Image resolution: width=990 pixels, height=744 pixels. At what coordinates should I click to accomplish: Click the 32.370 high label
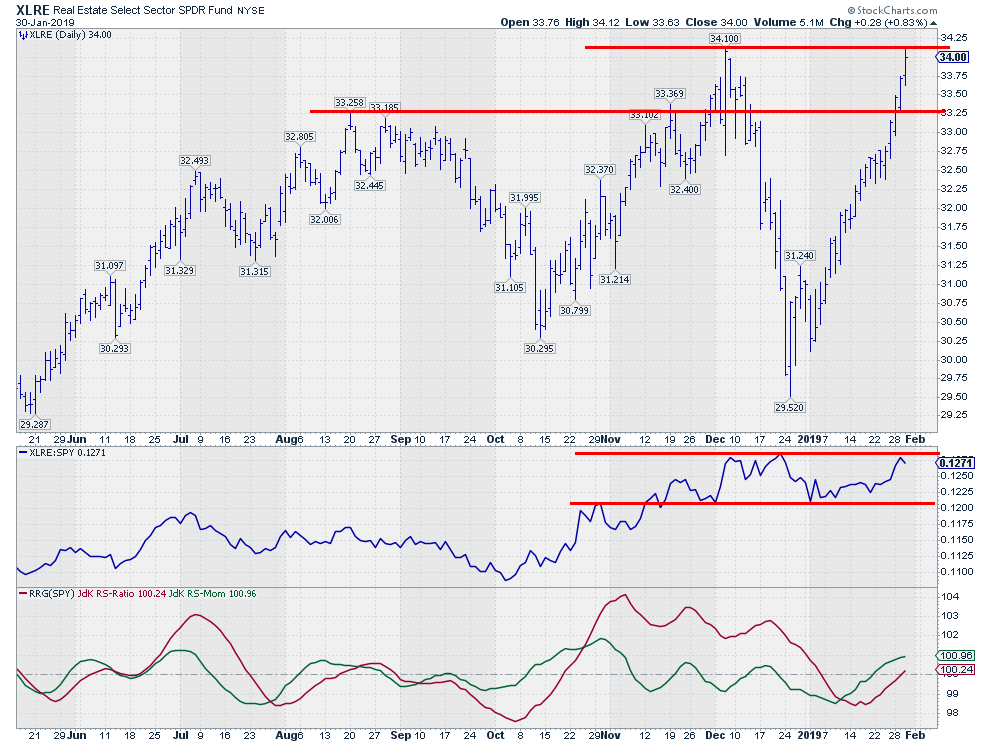[x=599, y=169]
